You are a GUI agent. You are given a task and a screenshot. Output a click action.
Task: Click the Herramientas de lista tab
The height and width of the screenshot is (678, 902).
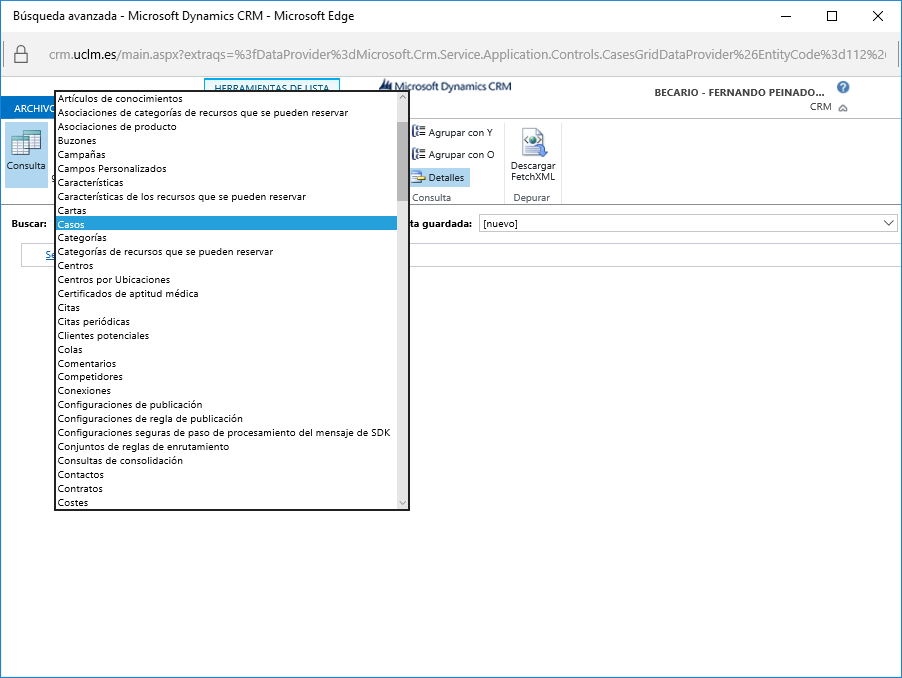tap(271, 88)
